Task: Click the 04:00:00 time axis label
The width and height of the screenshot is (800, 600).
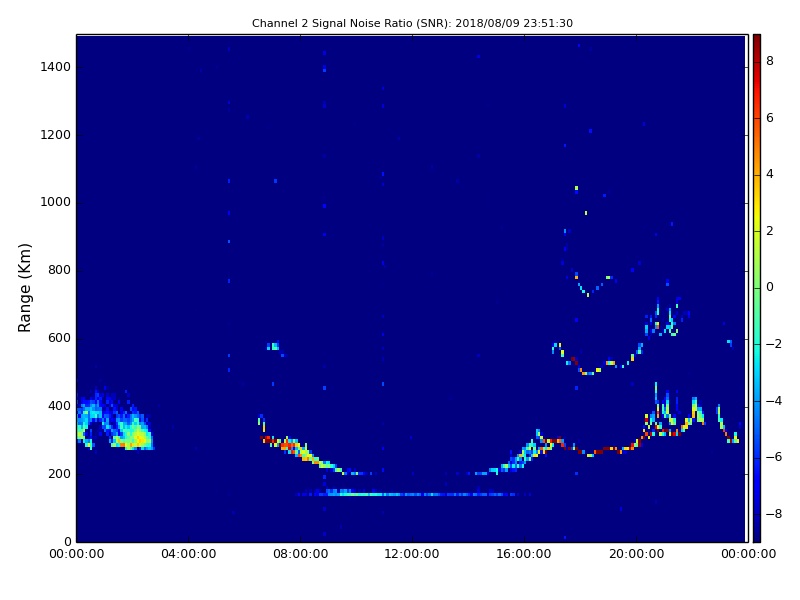Action: (x=188, y=554)
